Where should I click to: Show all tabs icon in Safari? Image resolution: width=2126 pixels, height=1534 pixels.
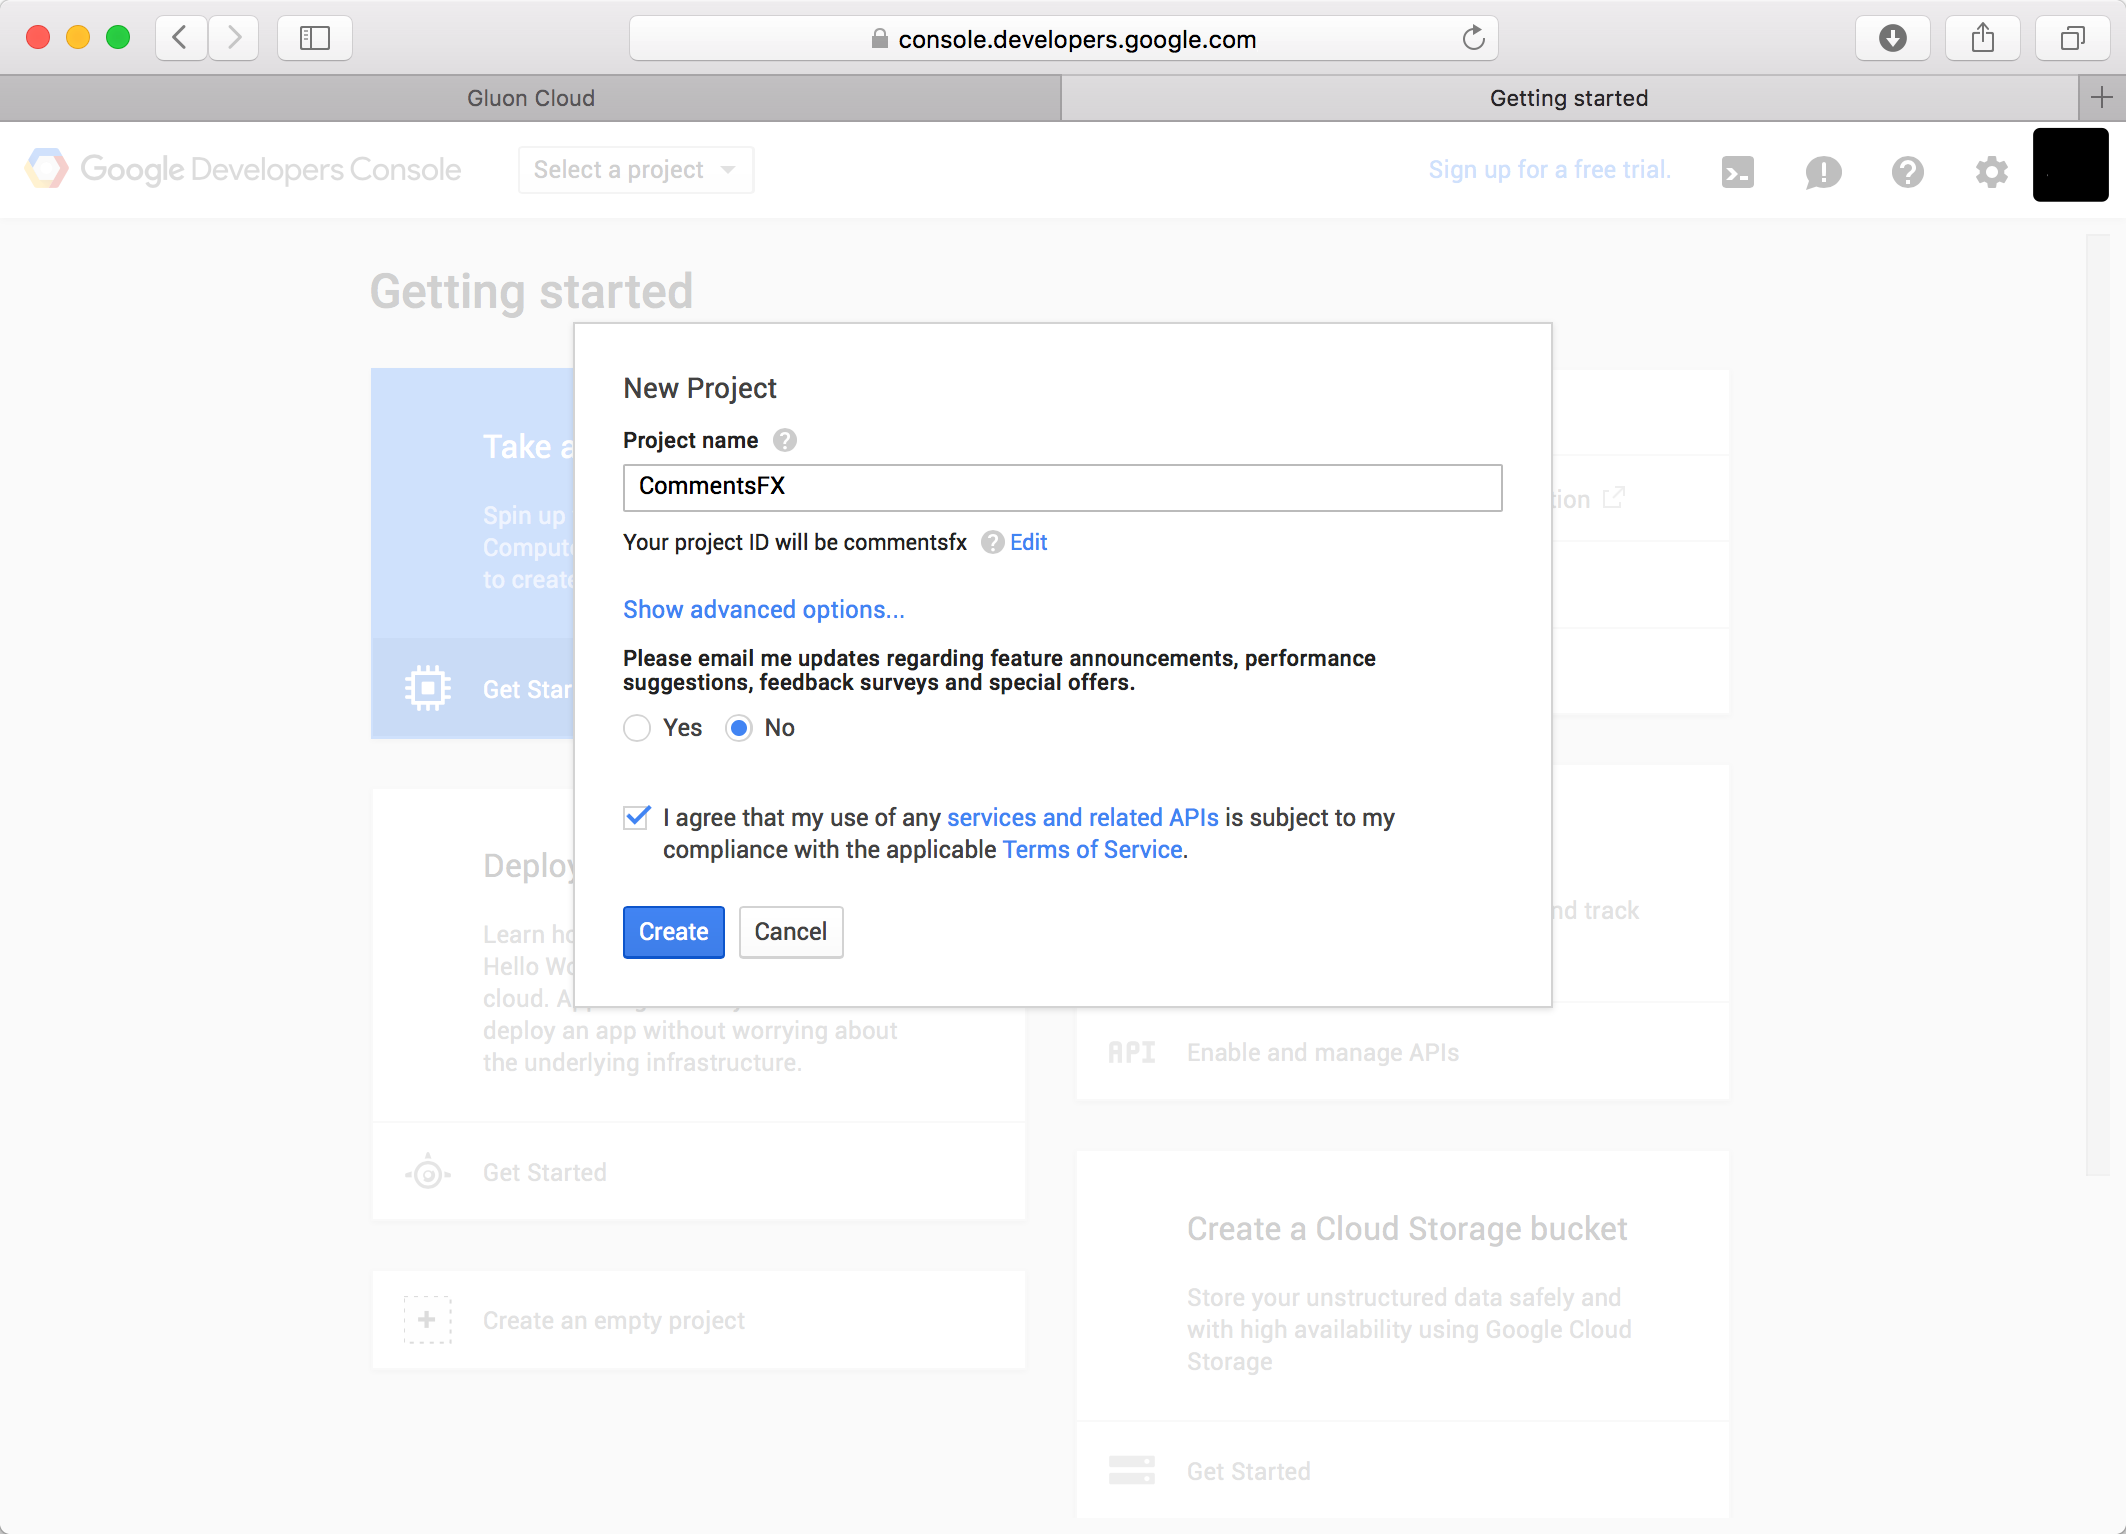pos(2072,38)
